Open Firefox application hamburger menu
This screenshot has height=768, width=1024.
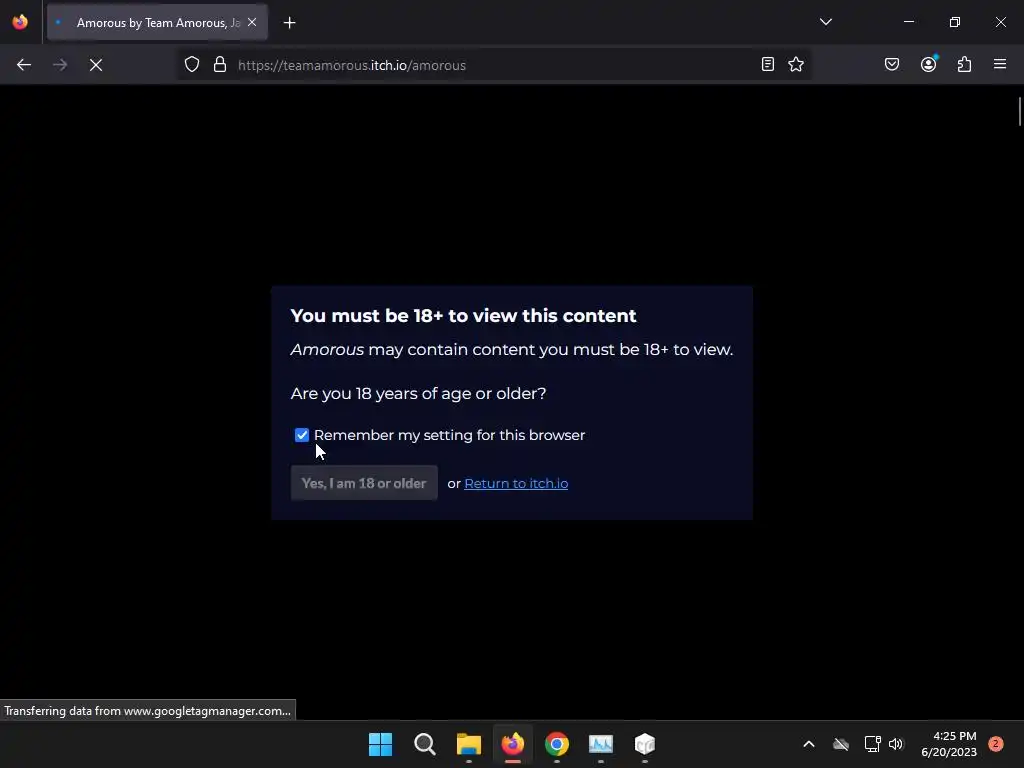pos(999,64)
